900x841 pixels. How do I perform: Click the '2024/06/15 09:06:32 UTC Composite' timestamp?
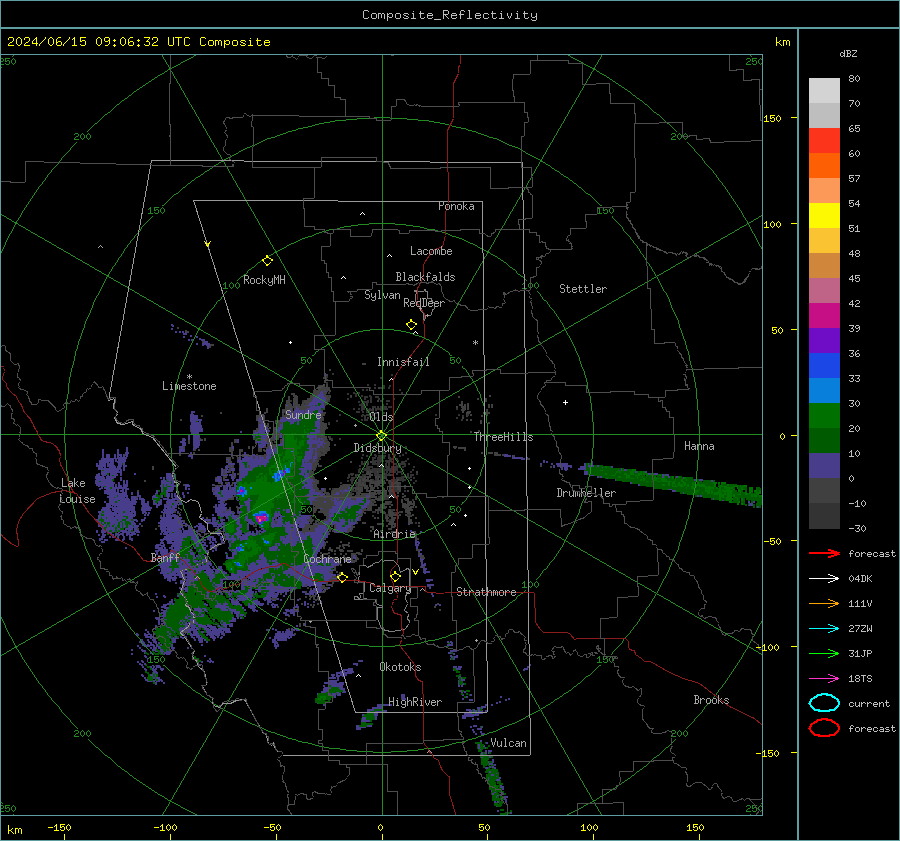coord(138,42)
